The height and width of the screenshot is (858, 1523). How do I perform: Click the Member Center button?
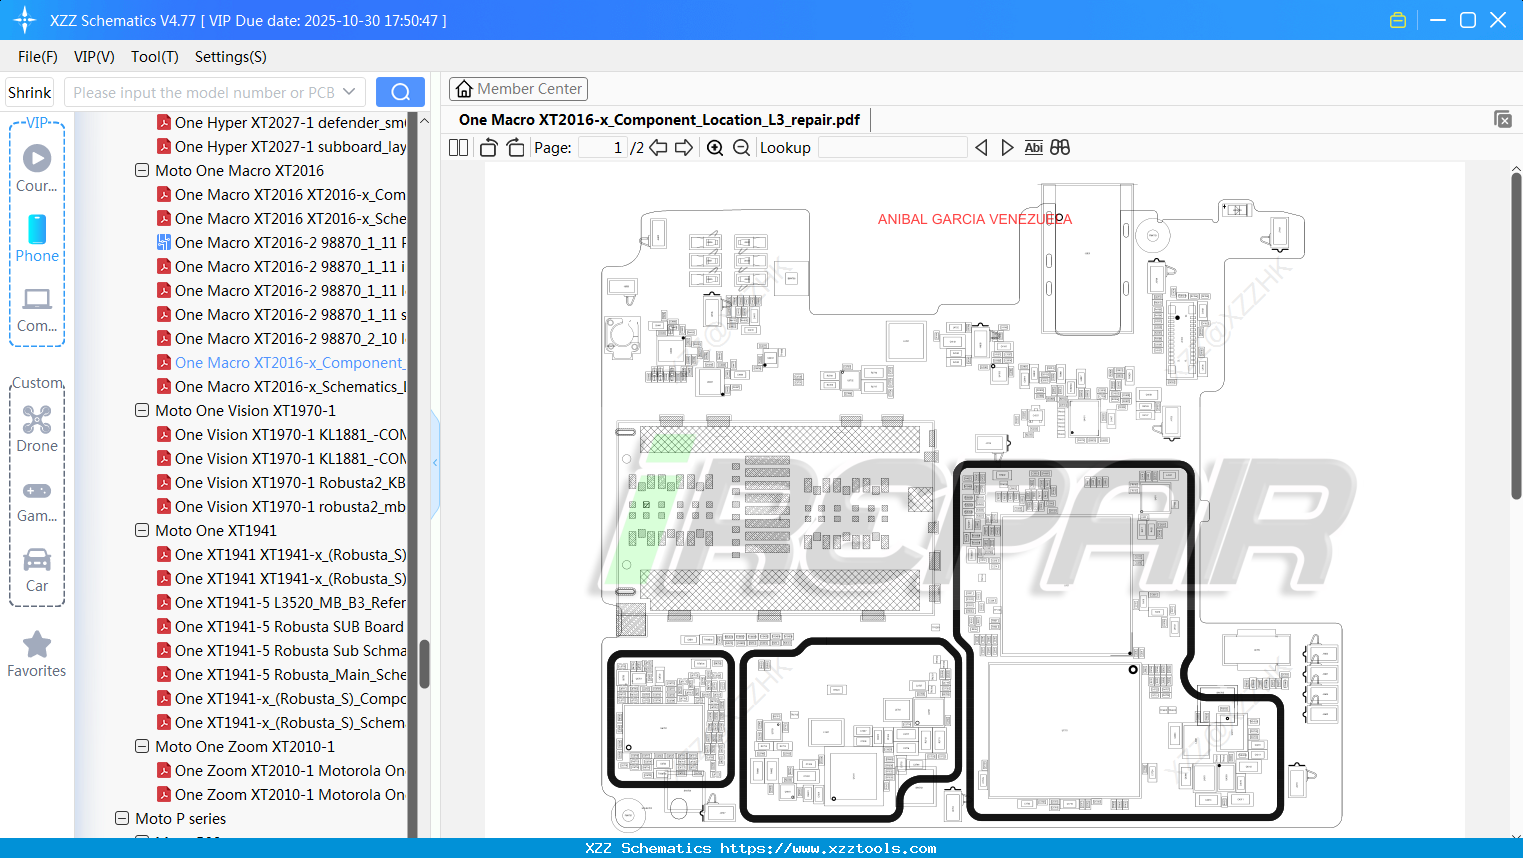pyautogui.click(x=518, y=88)
